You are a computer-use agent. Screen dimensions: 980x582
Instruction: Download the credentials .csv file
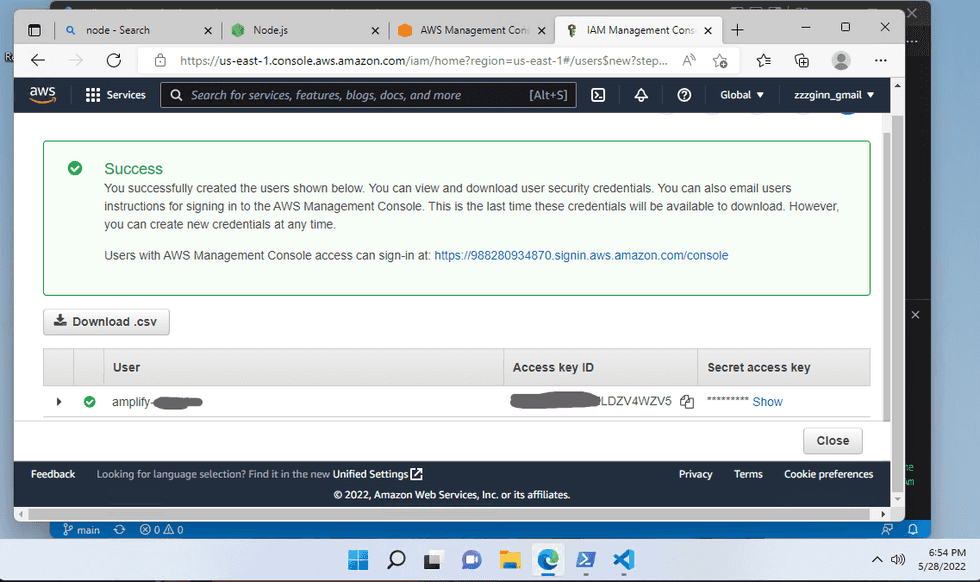pyautogui.click(x=106, y=321)
